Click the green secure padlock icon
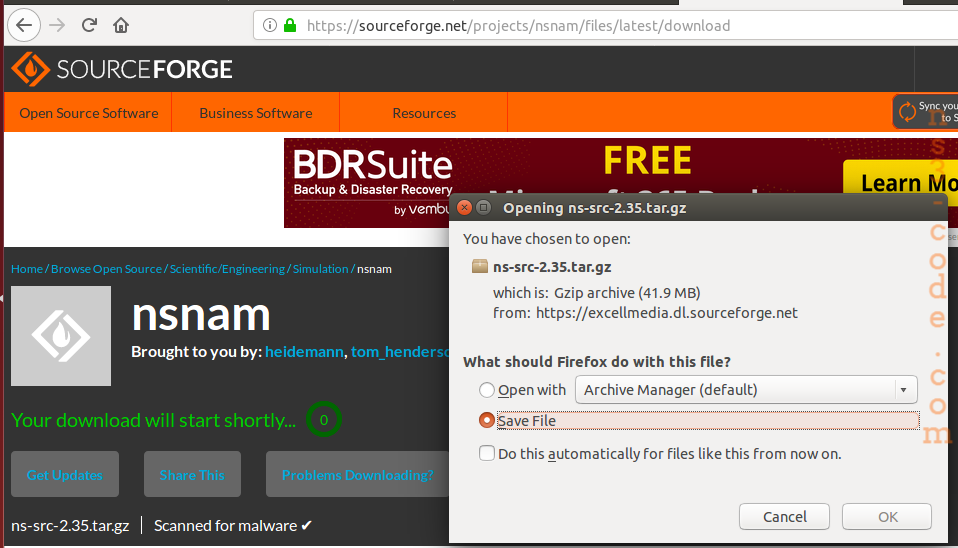Viewport: 958px width, 548px height. point(290,25)
